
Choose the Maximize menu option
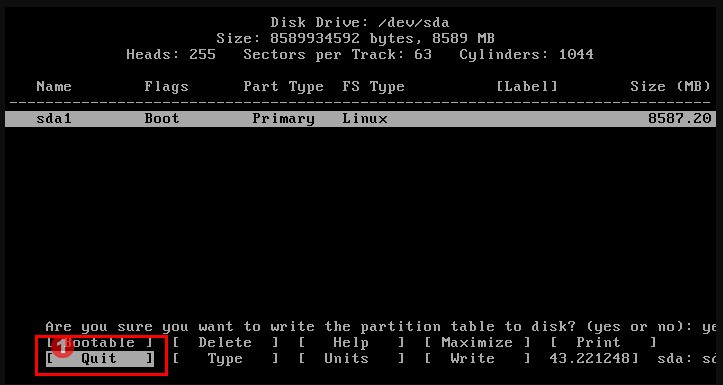click(x=477, y=343)
